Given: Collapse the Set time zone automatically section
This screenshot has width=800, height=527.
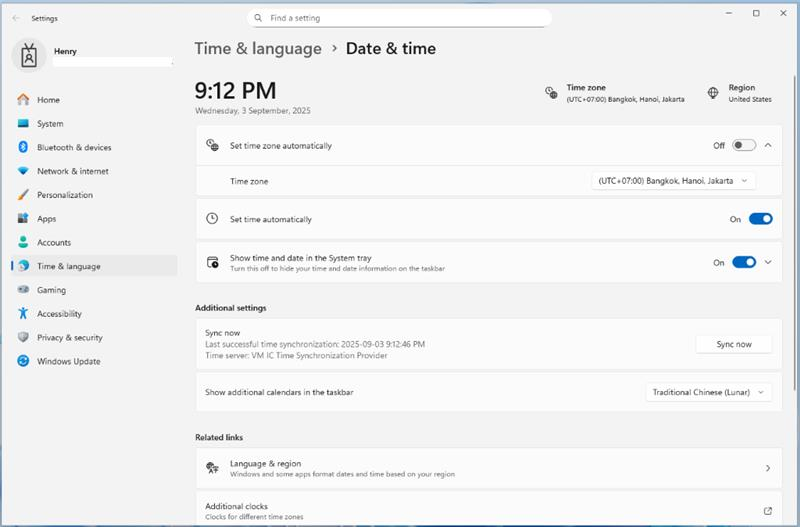Looking at the screenshot, I should (768, 145).
